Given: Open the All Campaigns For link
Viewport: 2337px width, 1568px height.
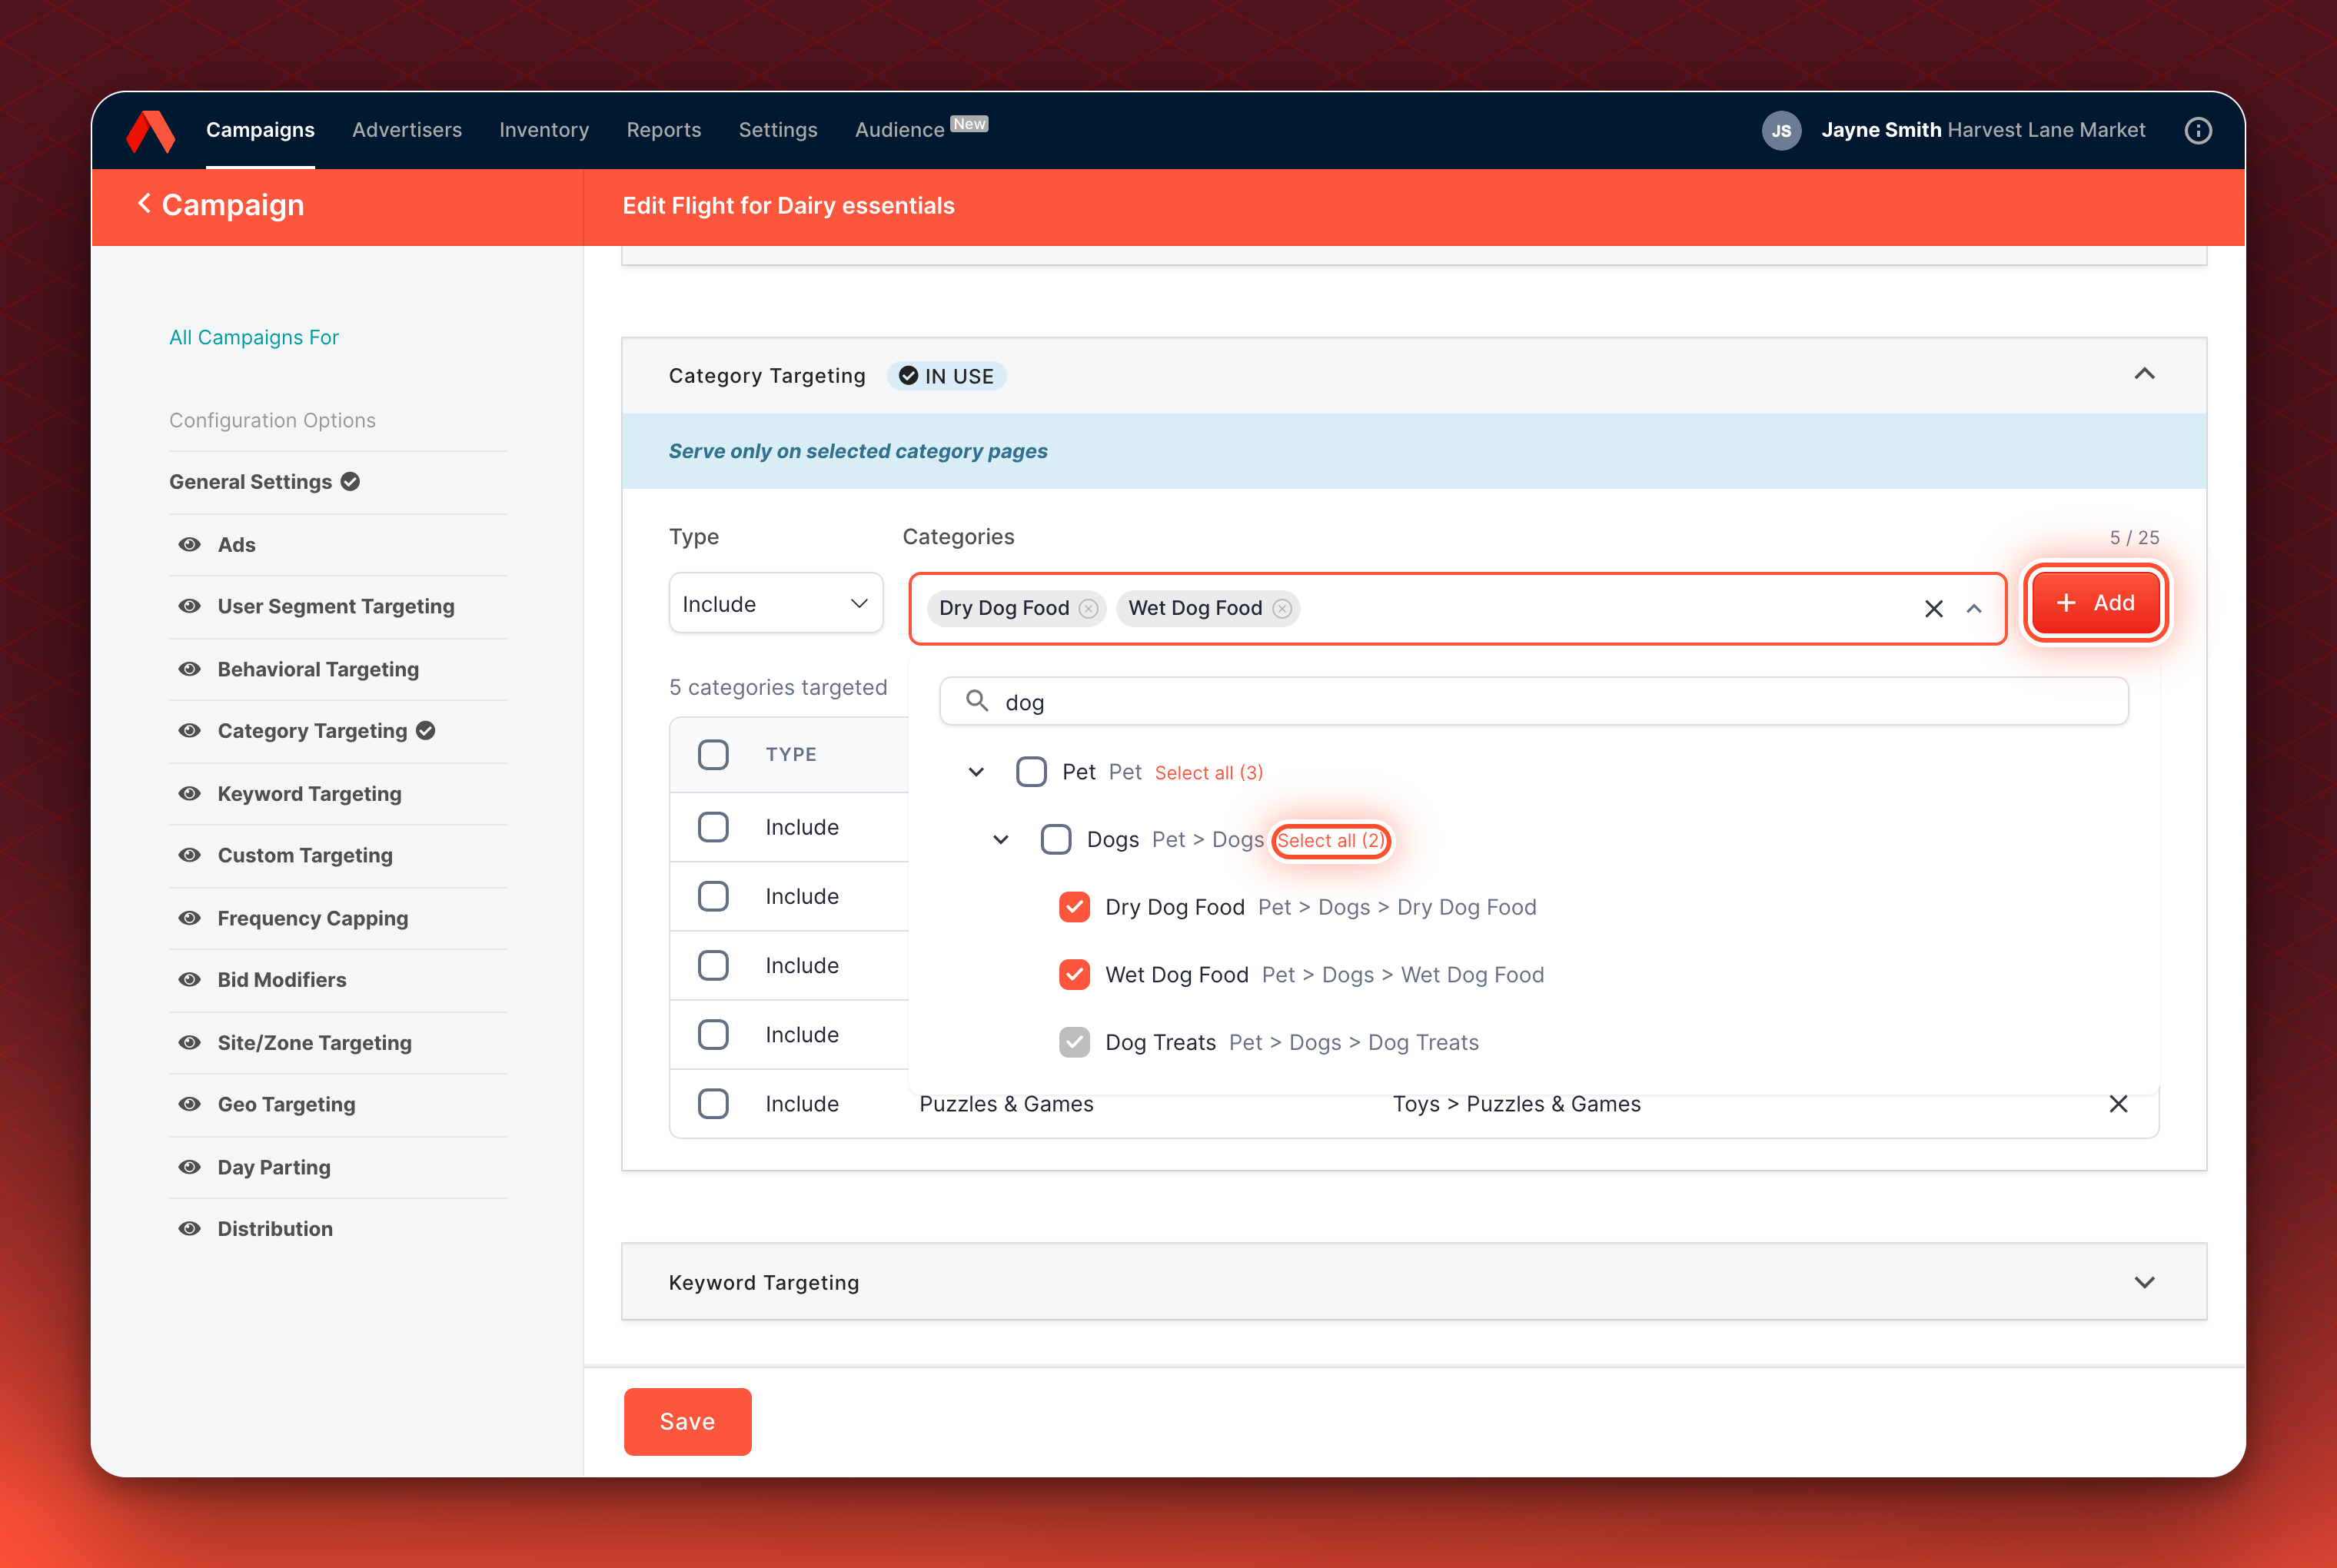Looking at the screenshot, I should tap(254, 337).
